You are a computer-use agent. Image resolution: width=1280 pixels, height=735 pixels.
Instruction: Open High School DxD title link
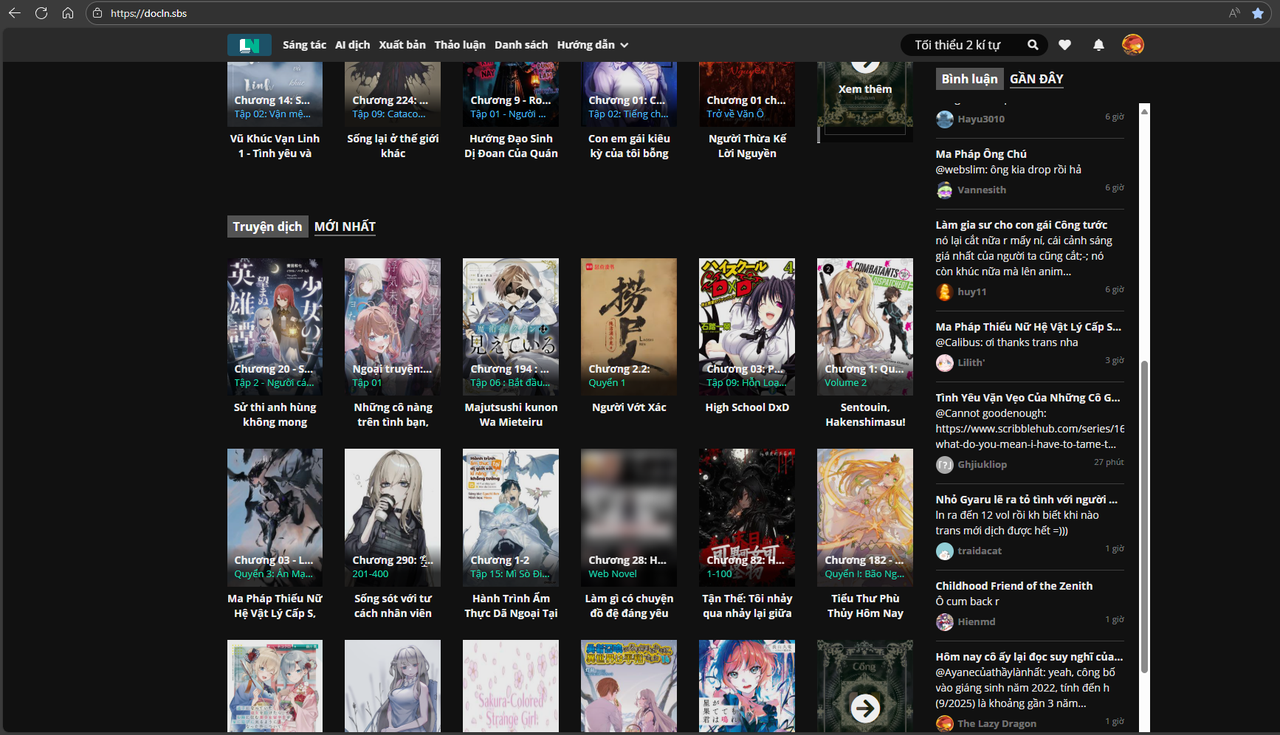[x=747, y=407]
